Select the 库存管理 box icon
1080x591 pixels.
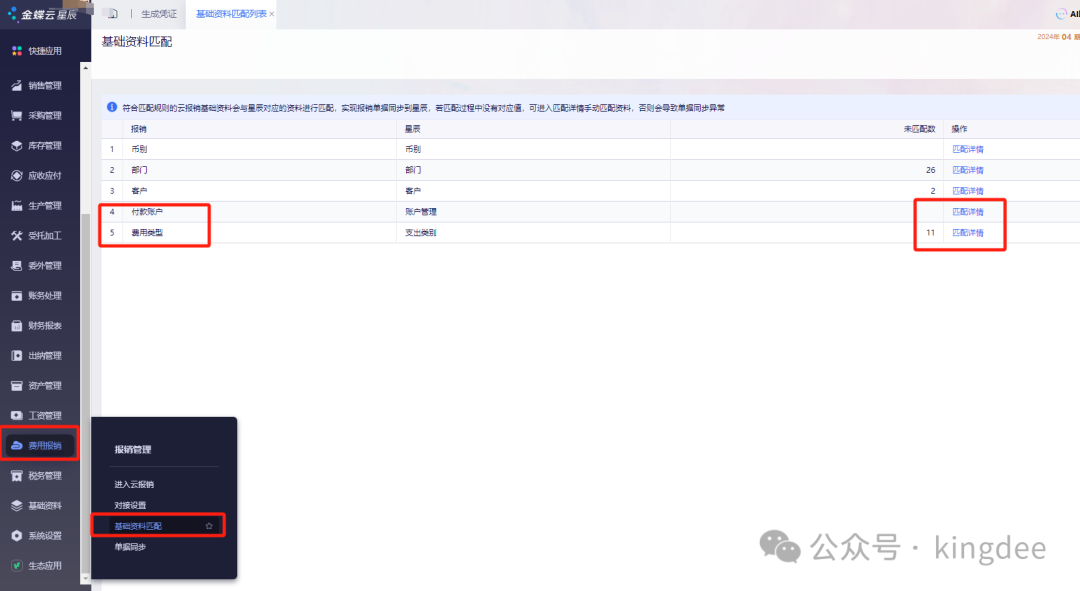coord(17,146)
